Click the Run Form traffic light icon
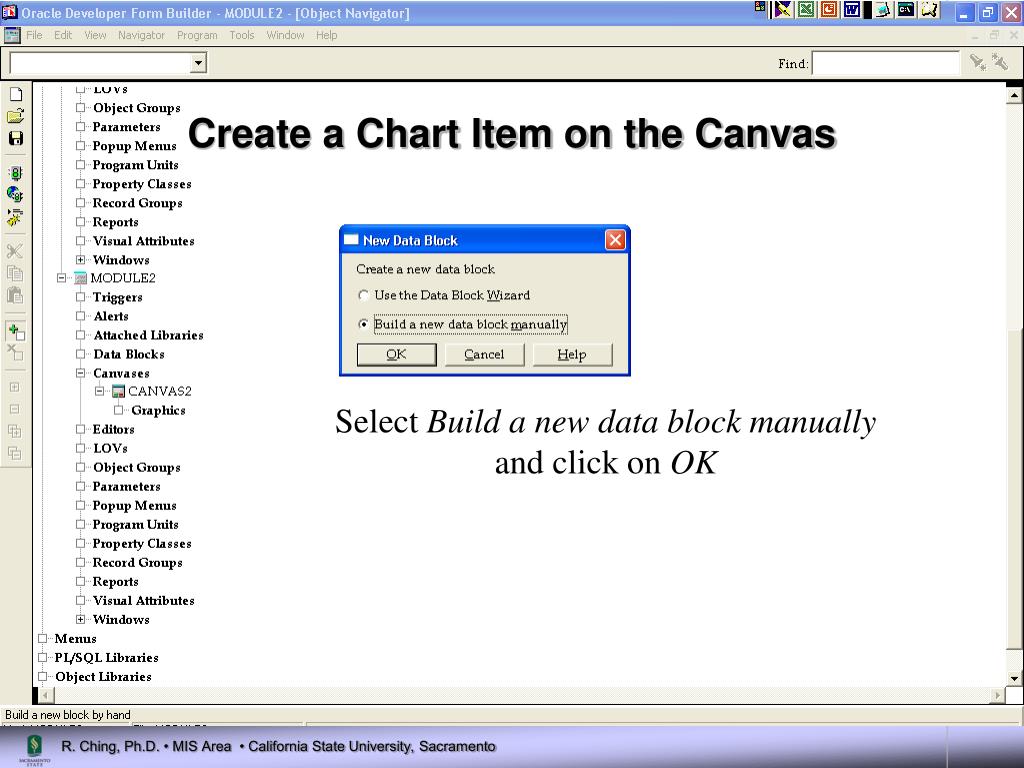This screenshot has height=768, width=1024. pyautogui.click(x=16, y=173)
